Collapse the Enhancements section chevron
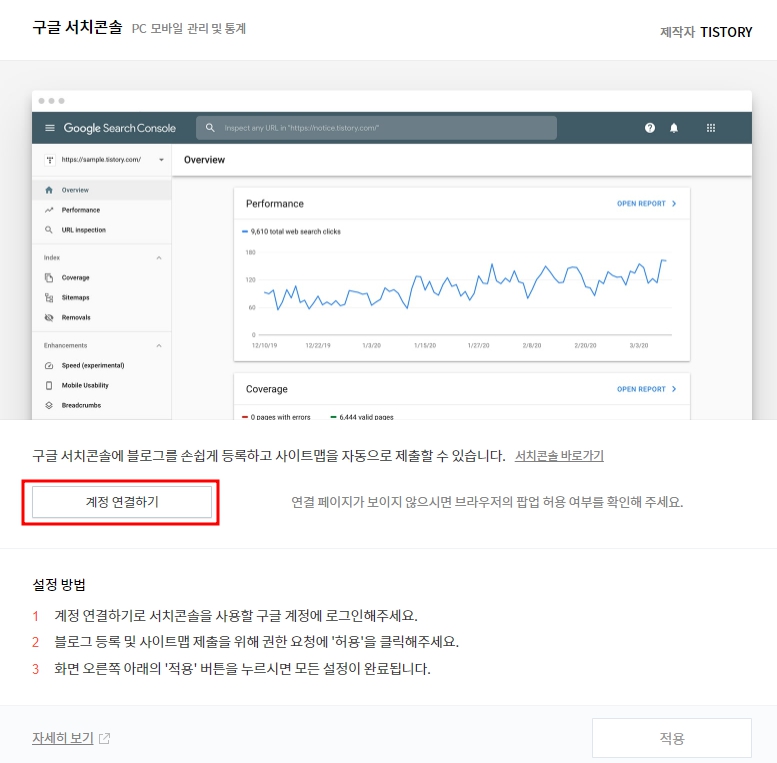777x763 pixels. point(159,345)
